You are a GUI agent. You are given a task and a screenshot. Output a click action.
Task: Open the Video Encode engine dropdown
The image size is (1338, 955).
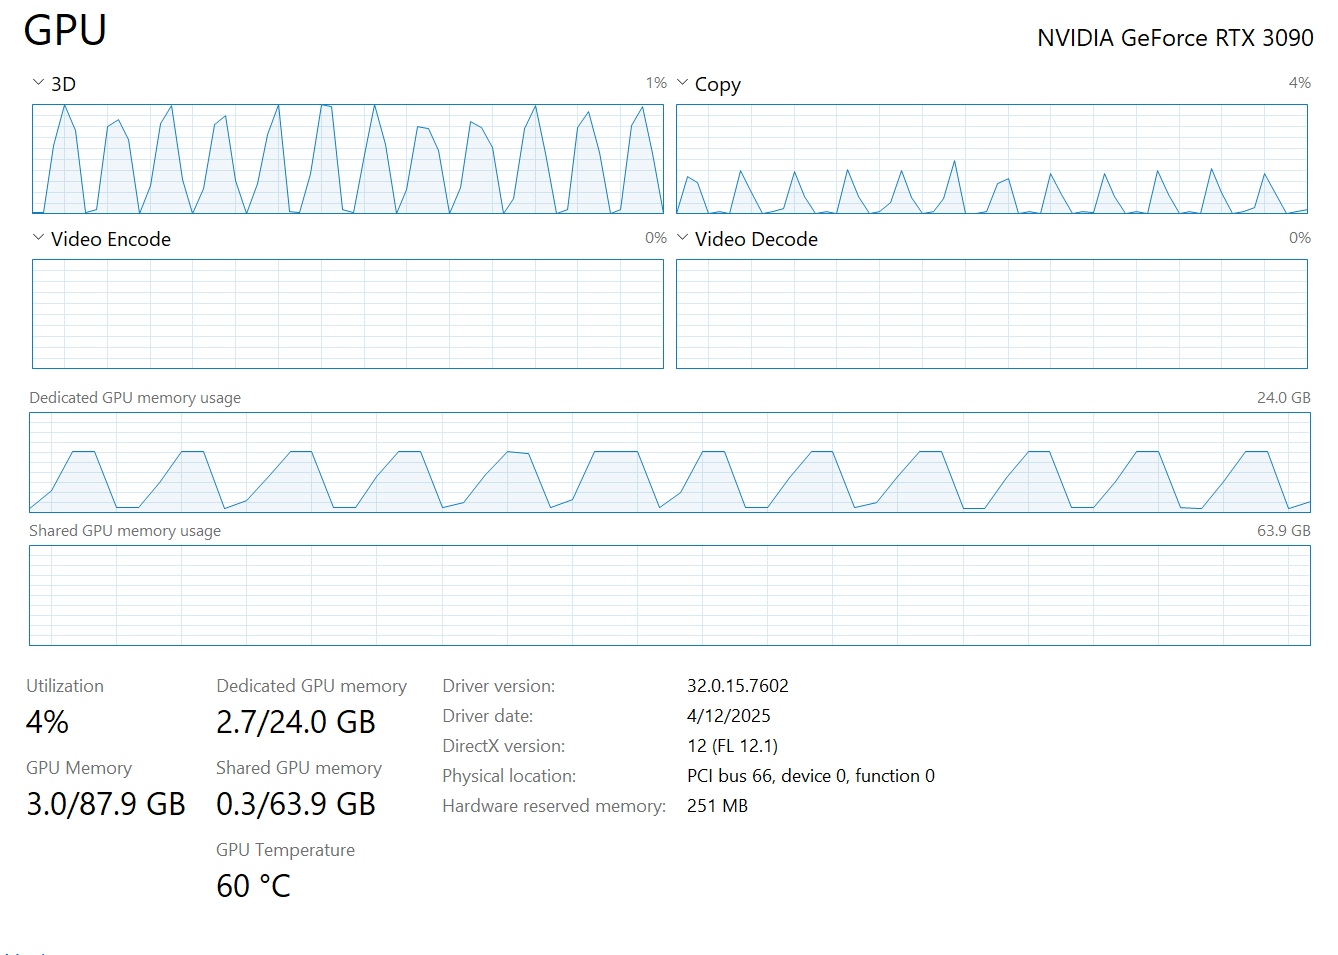click(x=38, y=238)
